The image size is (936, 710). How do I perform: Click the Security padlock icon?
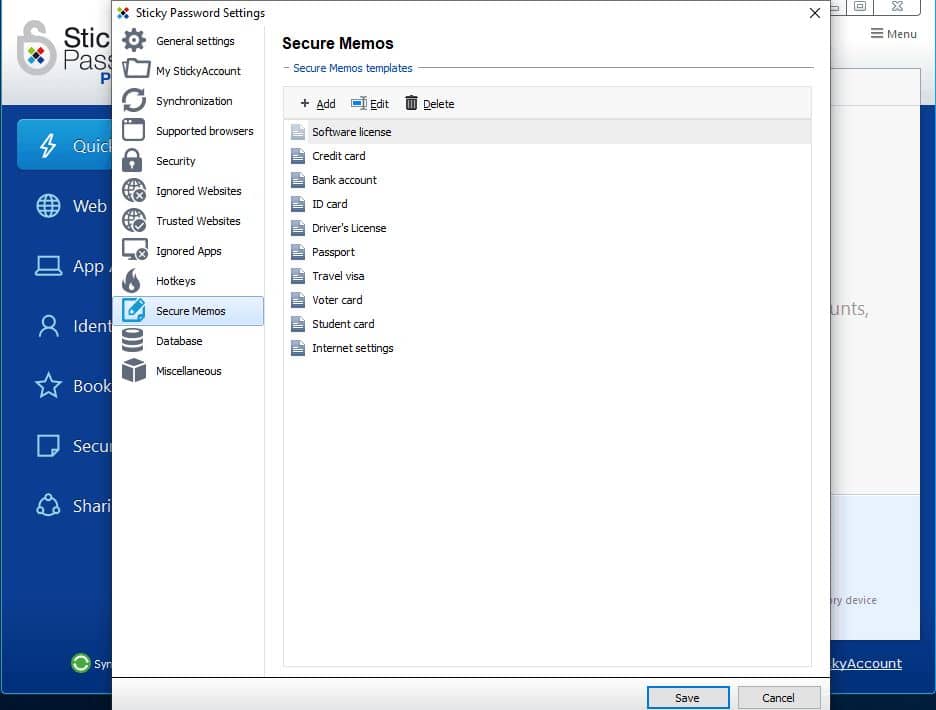(x=132, y=161)
